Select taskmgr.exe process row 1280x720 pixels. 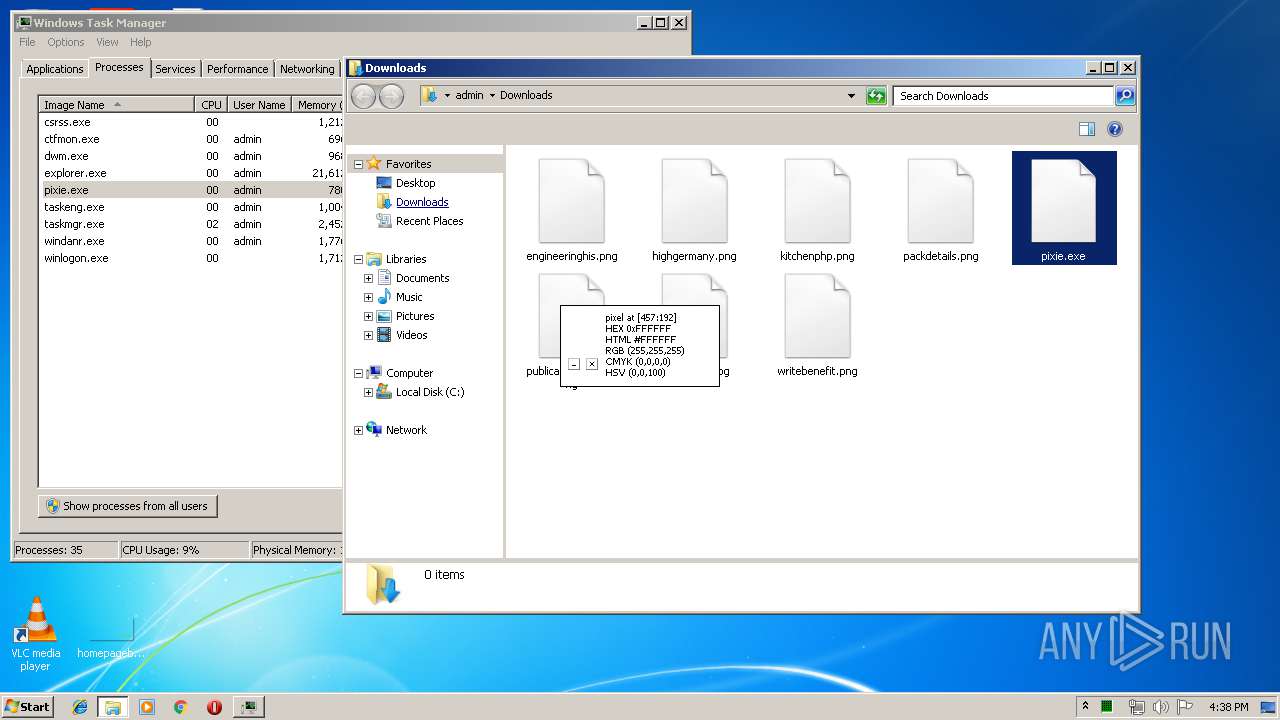[190, 224]
